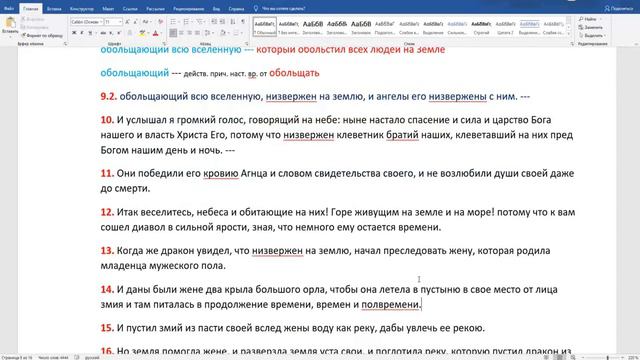Switch to the Рецензирование ribbon tab
The height and width of the screenshot is (360, 640).
point(189,8)
